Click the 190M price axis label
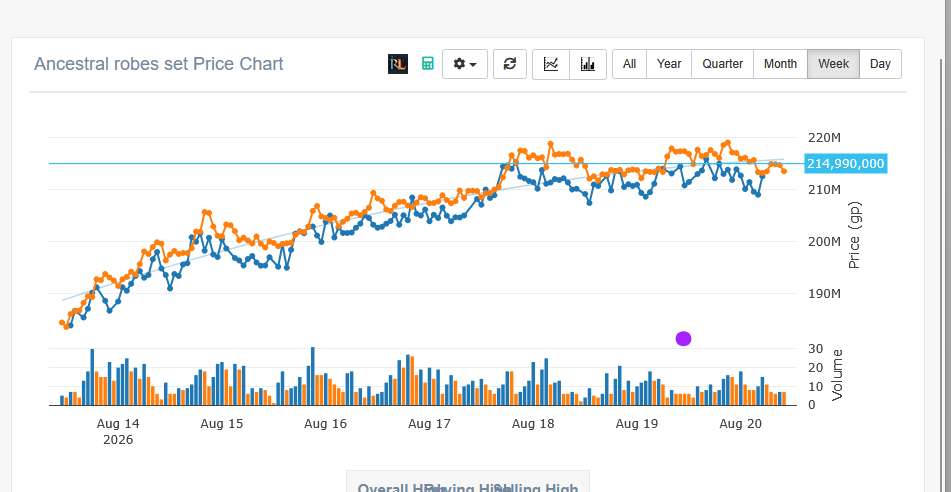The width and height of the screenshot is (951, 492). (824, 294)
